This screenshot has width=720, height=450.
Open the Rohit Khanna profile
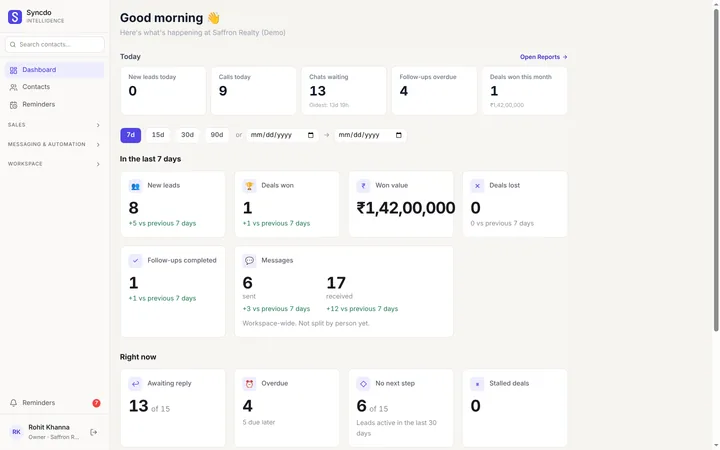(49, 432)
